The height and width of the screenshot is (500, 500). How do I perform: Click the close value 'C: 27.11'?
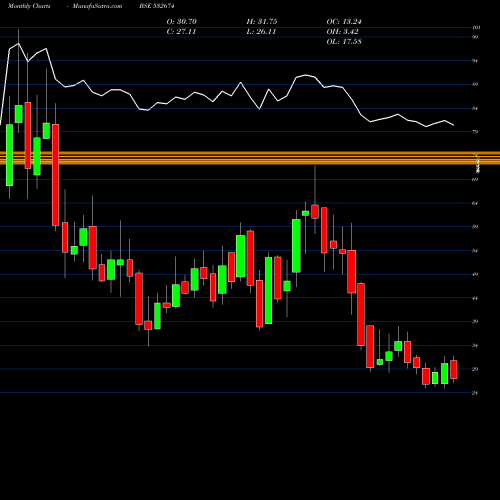pyautogui.click(x=181, y=32)
